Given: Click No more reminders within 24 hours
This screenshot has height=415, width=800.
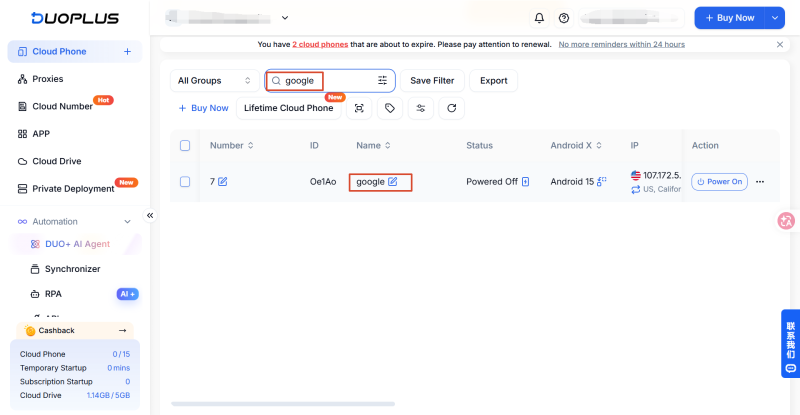Looking at the screenshot, I should pyautogui.click(x=621, y=44).
